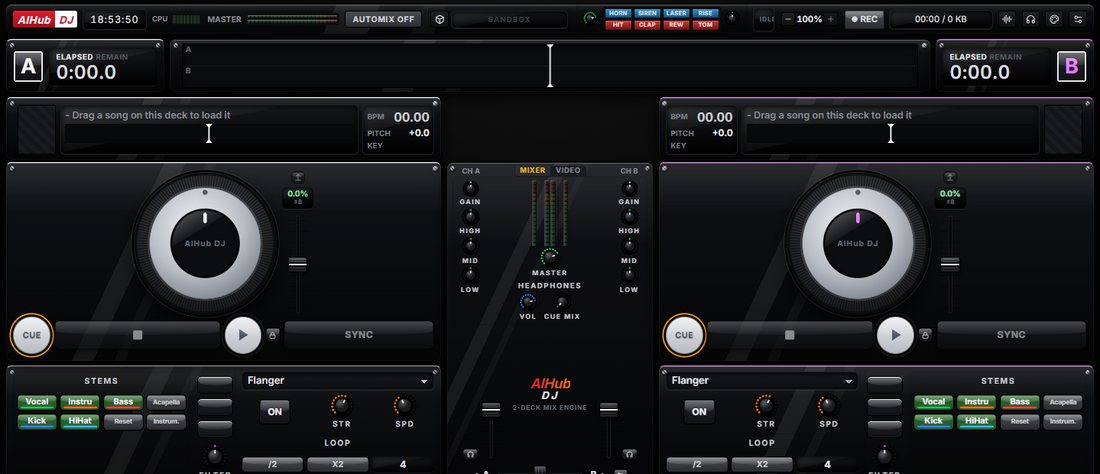Screen dimensions: 1100x474
Task: Click the FILTER knob on deck A
Action: click(x=215, y=456)
